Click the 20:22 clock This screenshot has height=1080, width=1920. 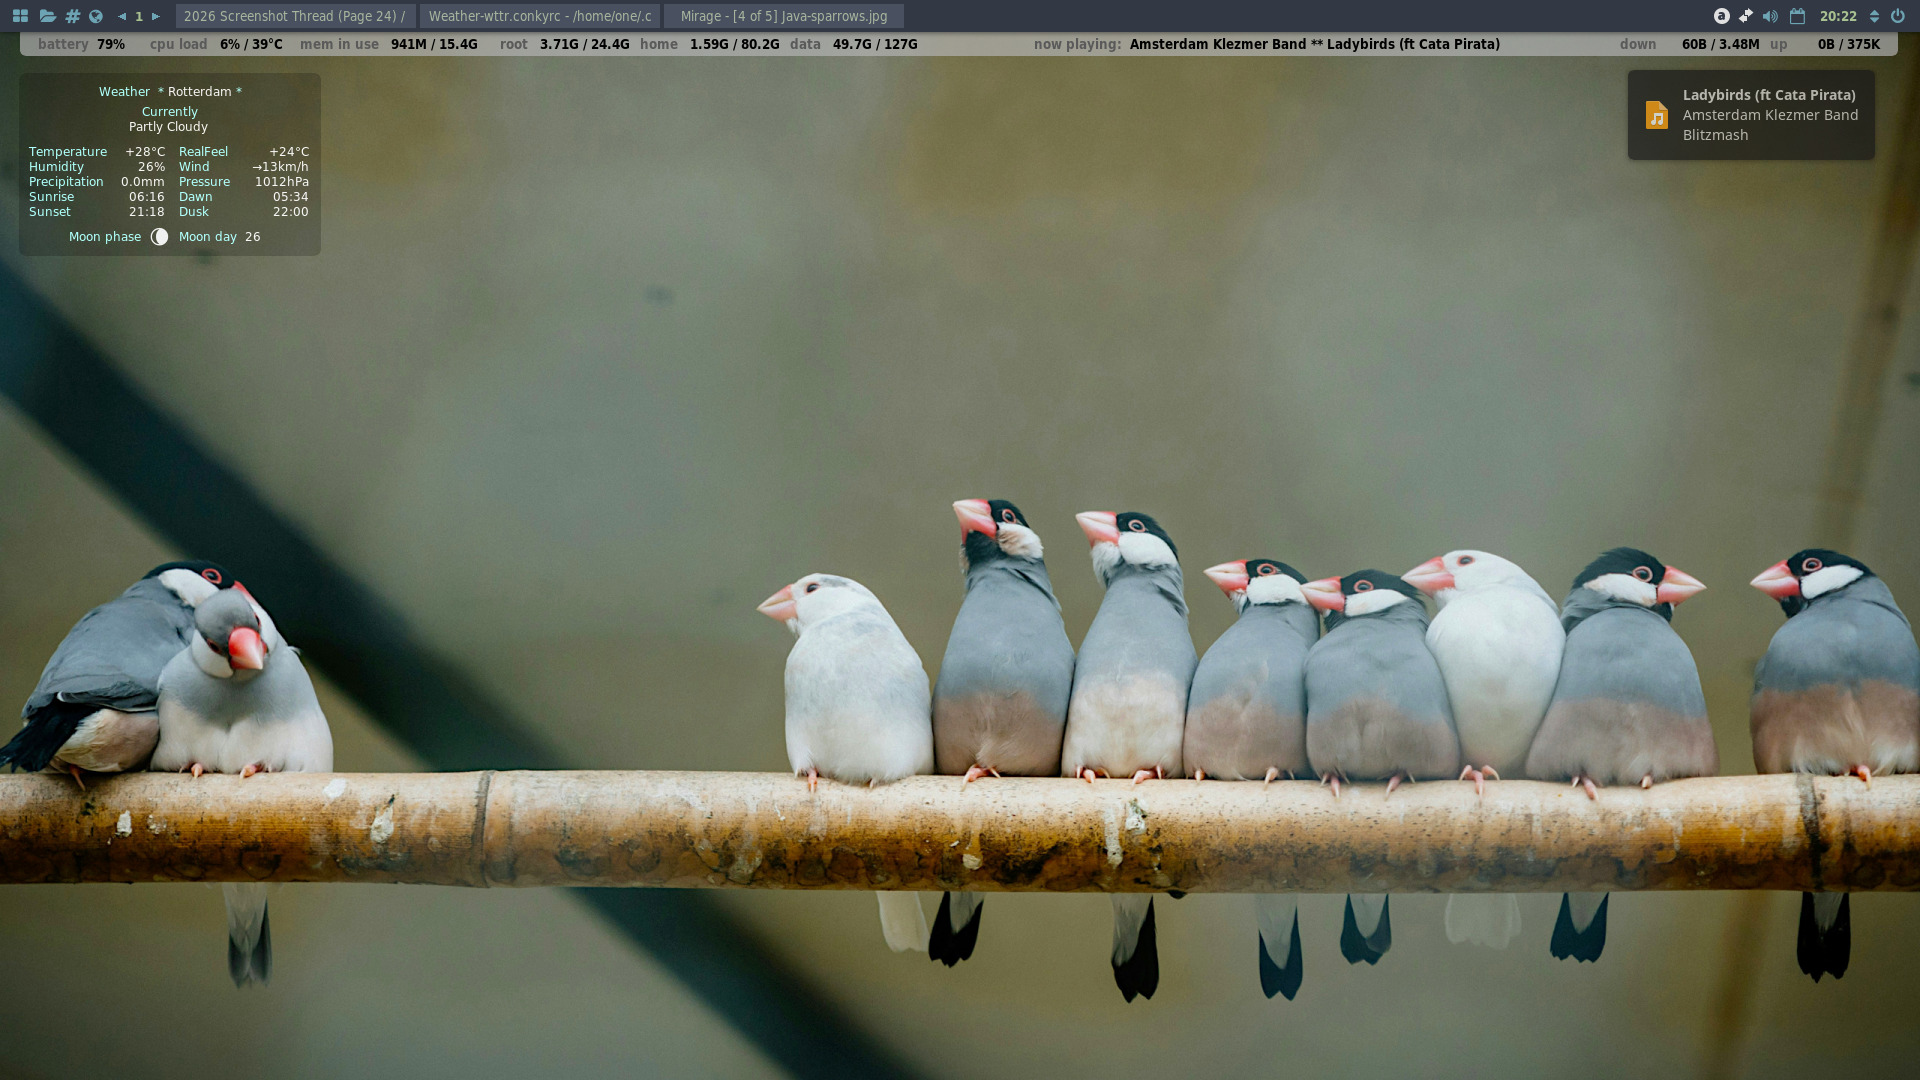pyautogui.click(x=1838, y=16)
